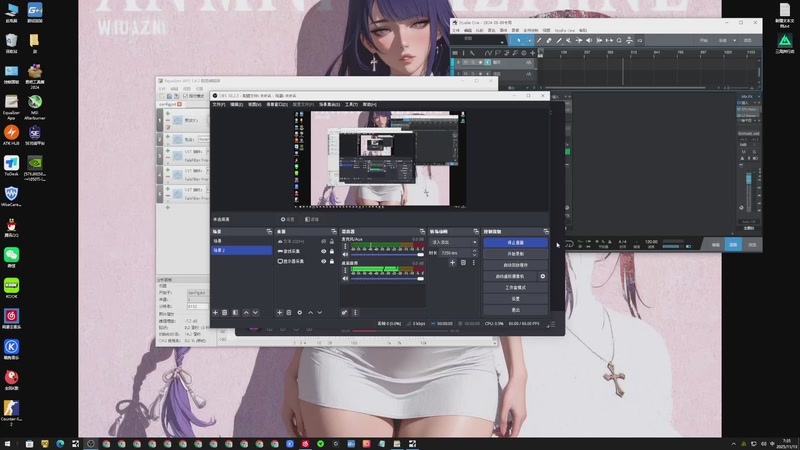This screenshot has width=800, height=450.
Task: Move scene up using Scenes panel arrow
Action: pos(246,312)
